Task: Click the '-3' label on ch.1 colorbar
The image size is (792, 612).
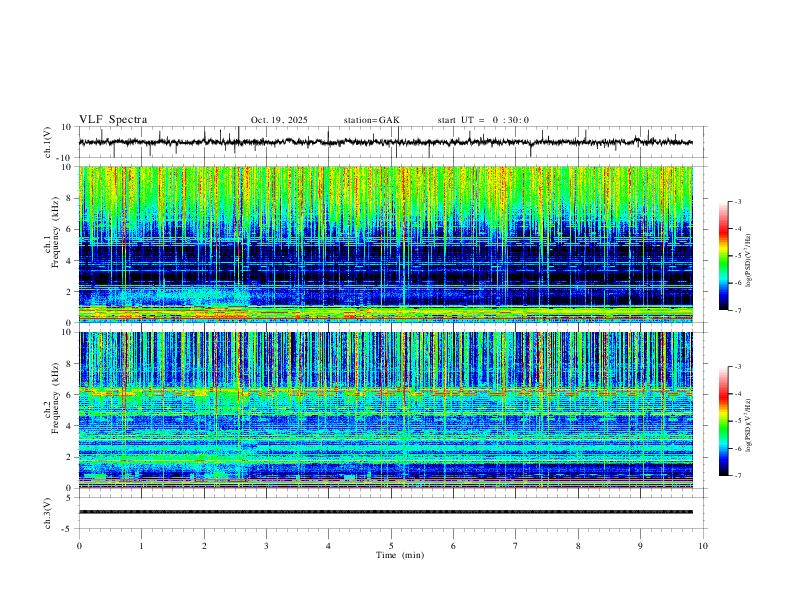Action: click(737, 201)
